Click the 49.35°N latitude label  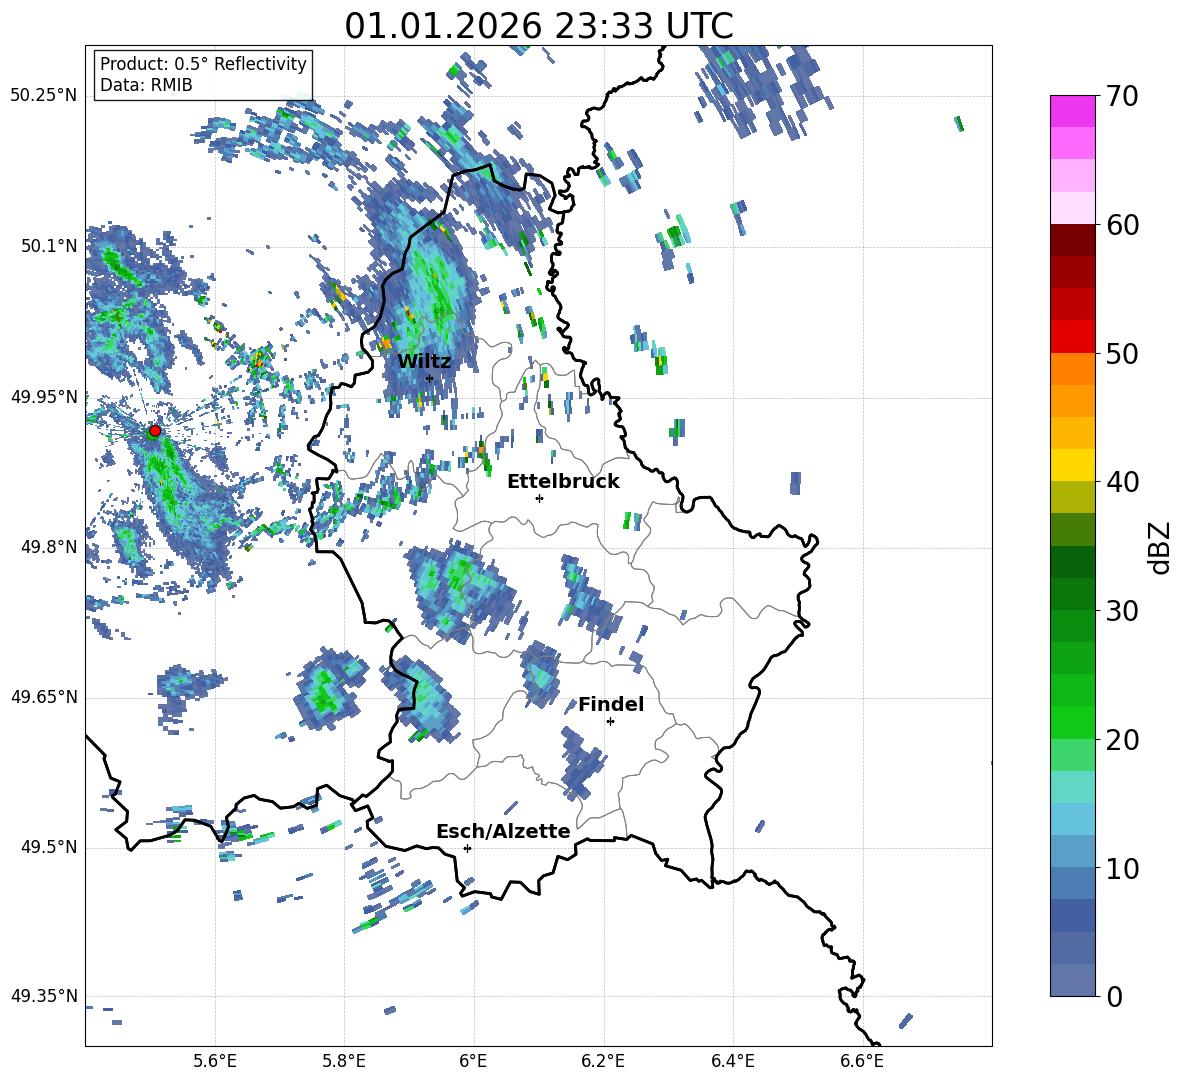[44, 996]
